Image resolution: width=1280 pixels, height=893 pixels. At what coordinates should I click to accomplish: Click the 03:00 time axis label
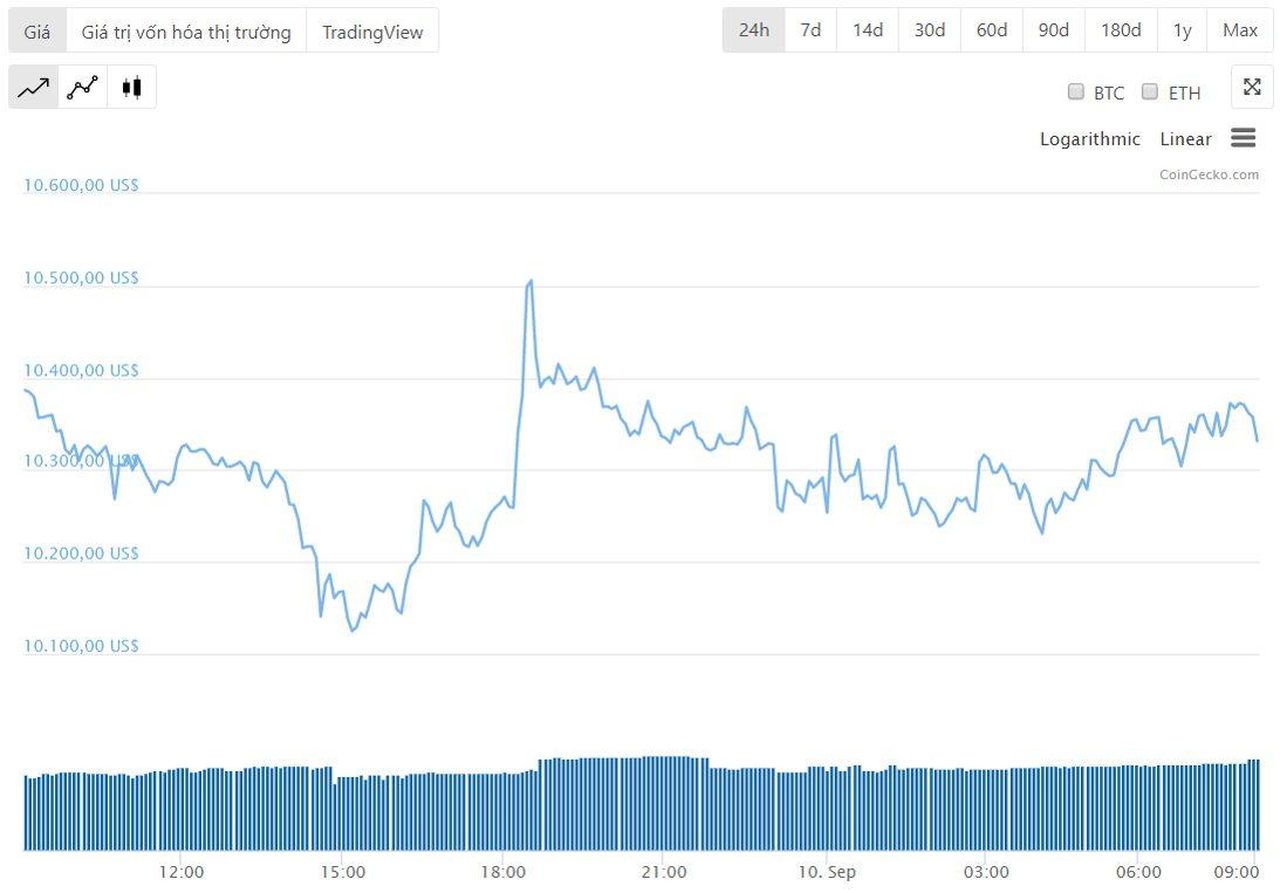click(x=986, y=872)
